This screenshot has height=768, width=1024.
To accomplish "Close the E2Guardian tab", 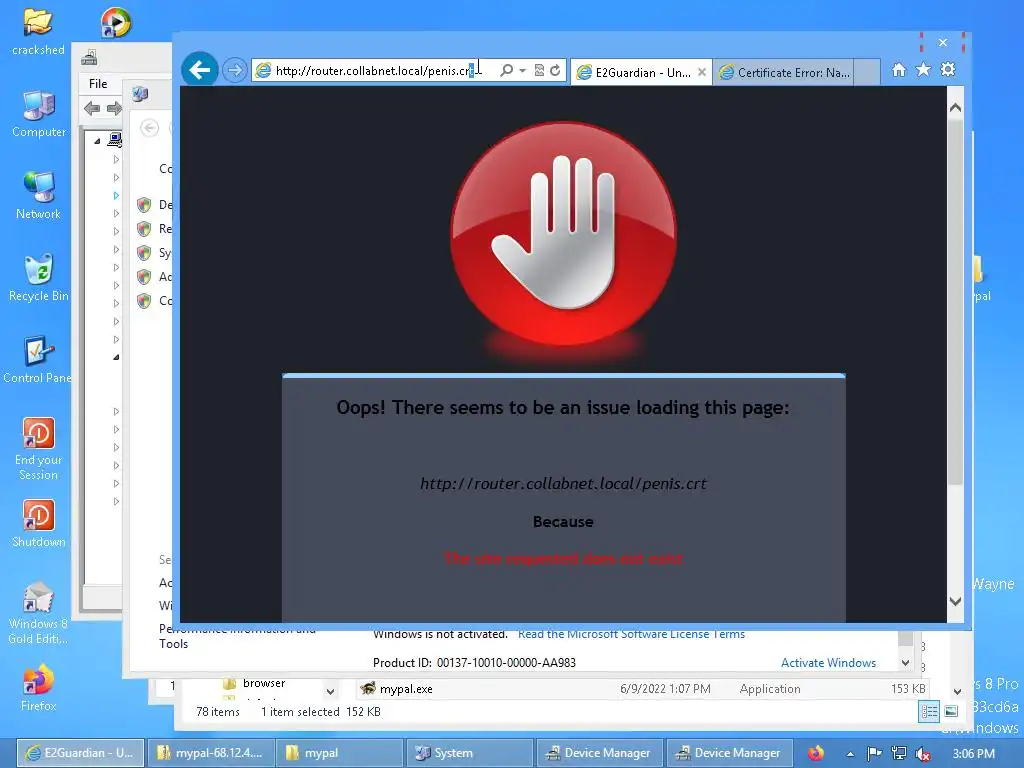I will click(701, 72).
